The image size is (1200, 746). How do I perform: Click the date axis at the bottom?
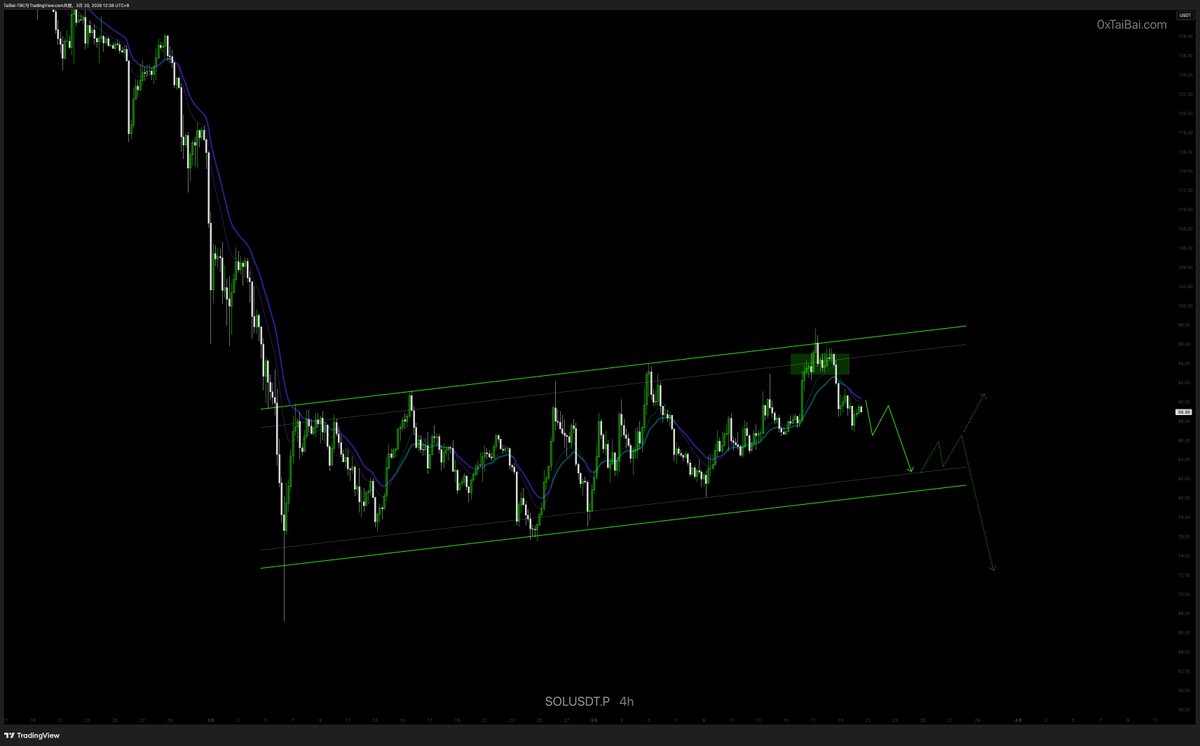[x=585, y=718]
